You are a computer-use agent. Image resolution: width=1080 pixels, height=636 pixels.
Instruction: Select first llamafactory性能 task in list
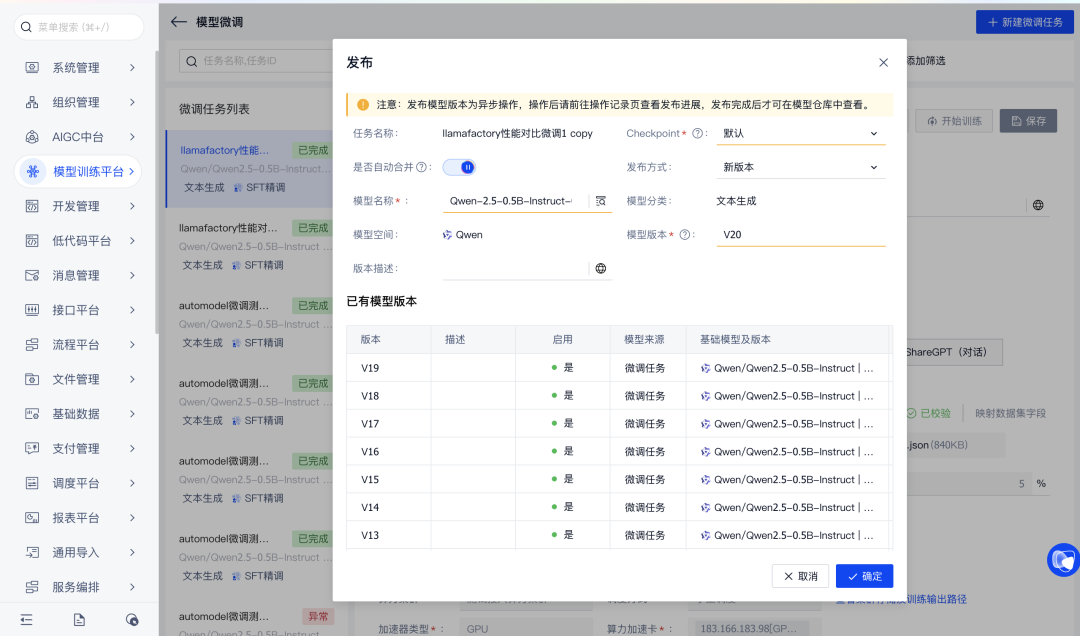pyautogui.click(x=250, y=169)
